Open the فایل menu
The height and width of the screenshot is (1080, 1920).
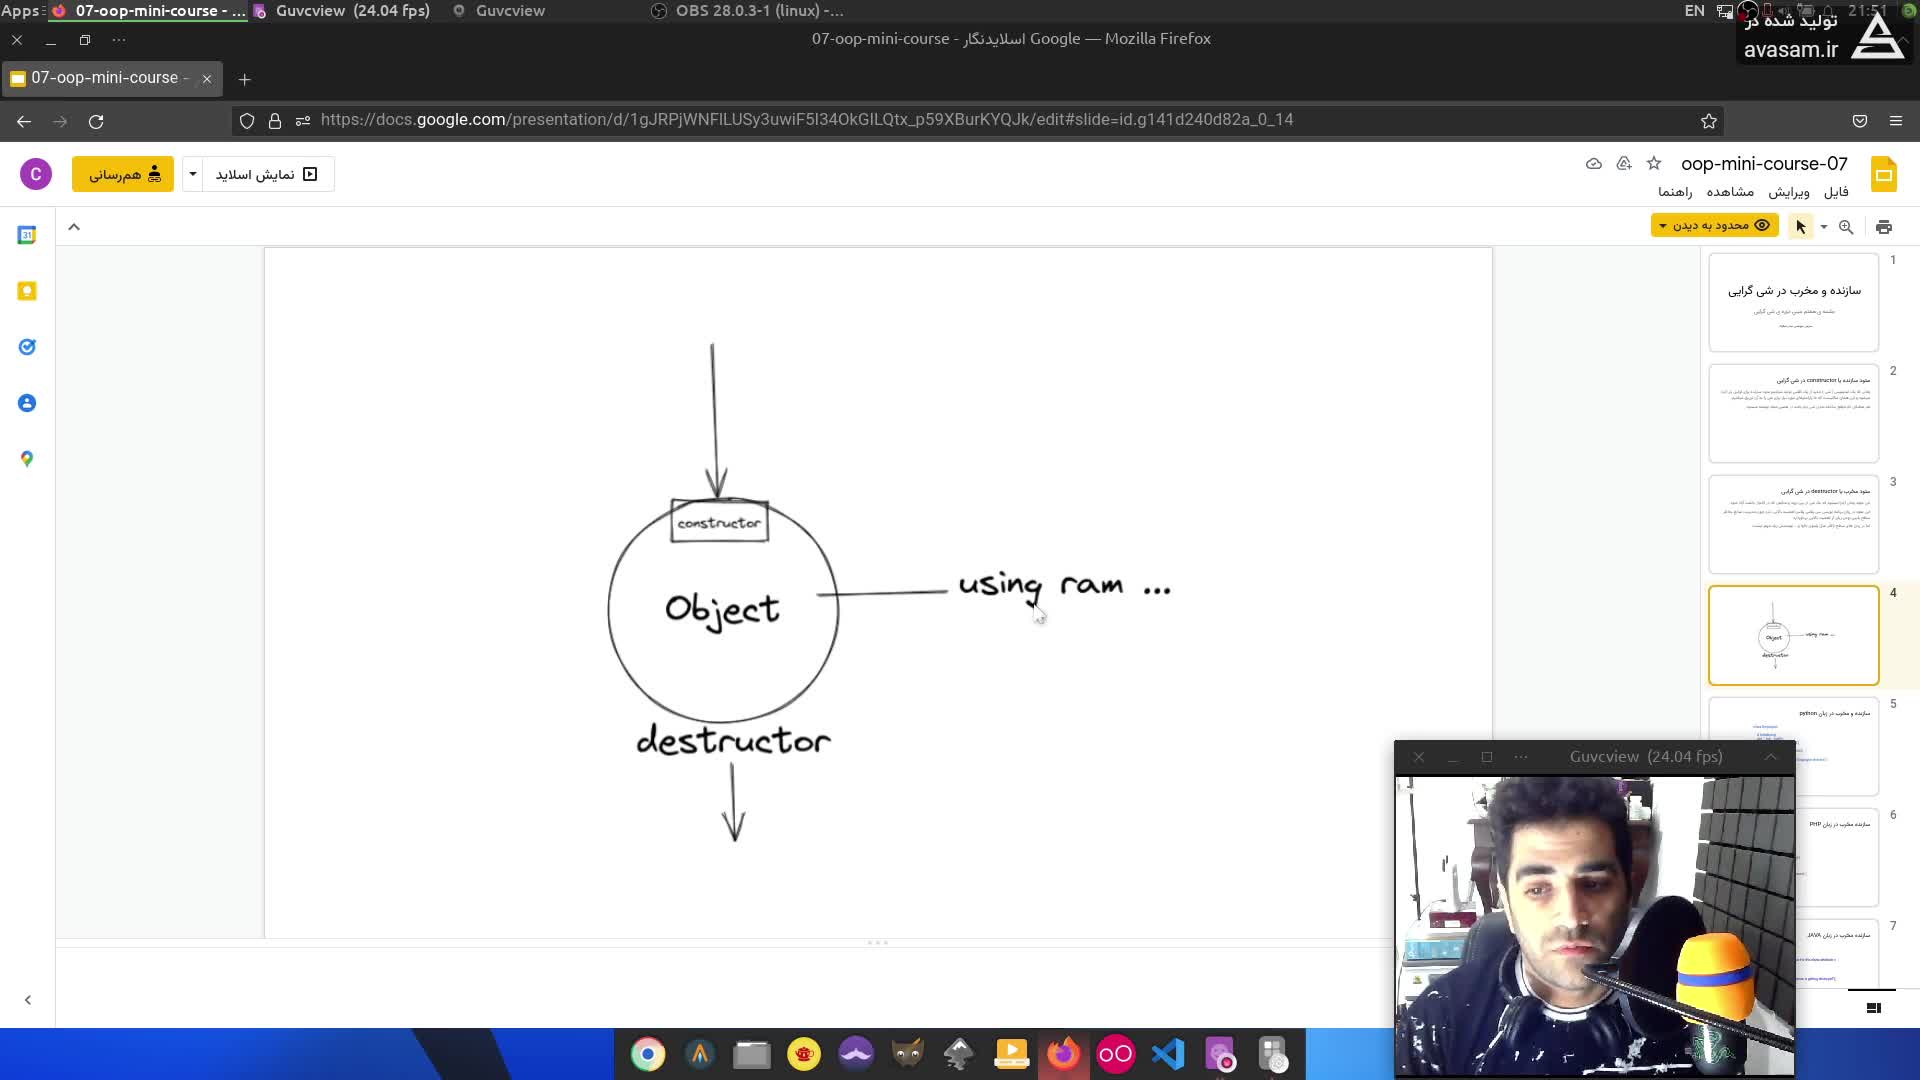pos(1836,192)
